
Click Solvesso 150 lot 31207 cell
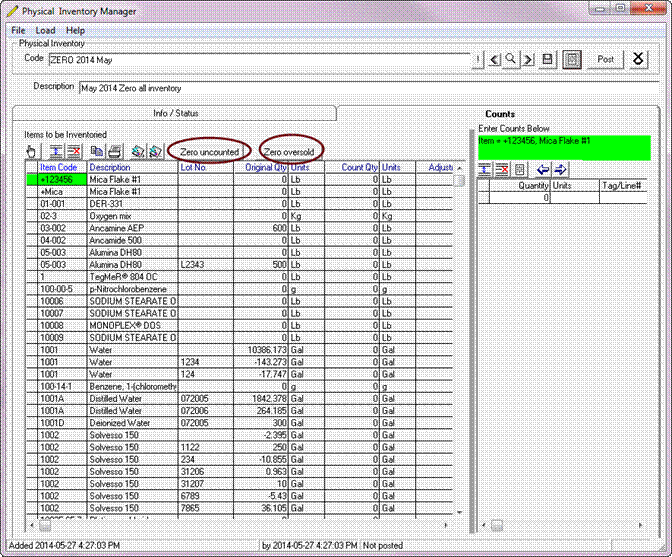(x=206, y=484)
